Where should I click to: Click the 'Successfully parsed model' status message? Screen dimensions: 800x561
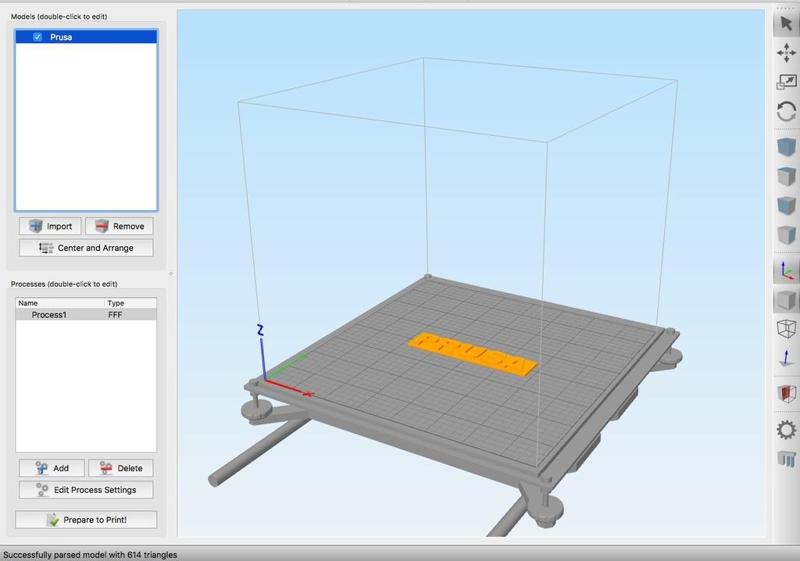click(x=90, y=554)
